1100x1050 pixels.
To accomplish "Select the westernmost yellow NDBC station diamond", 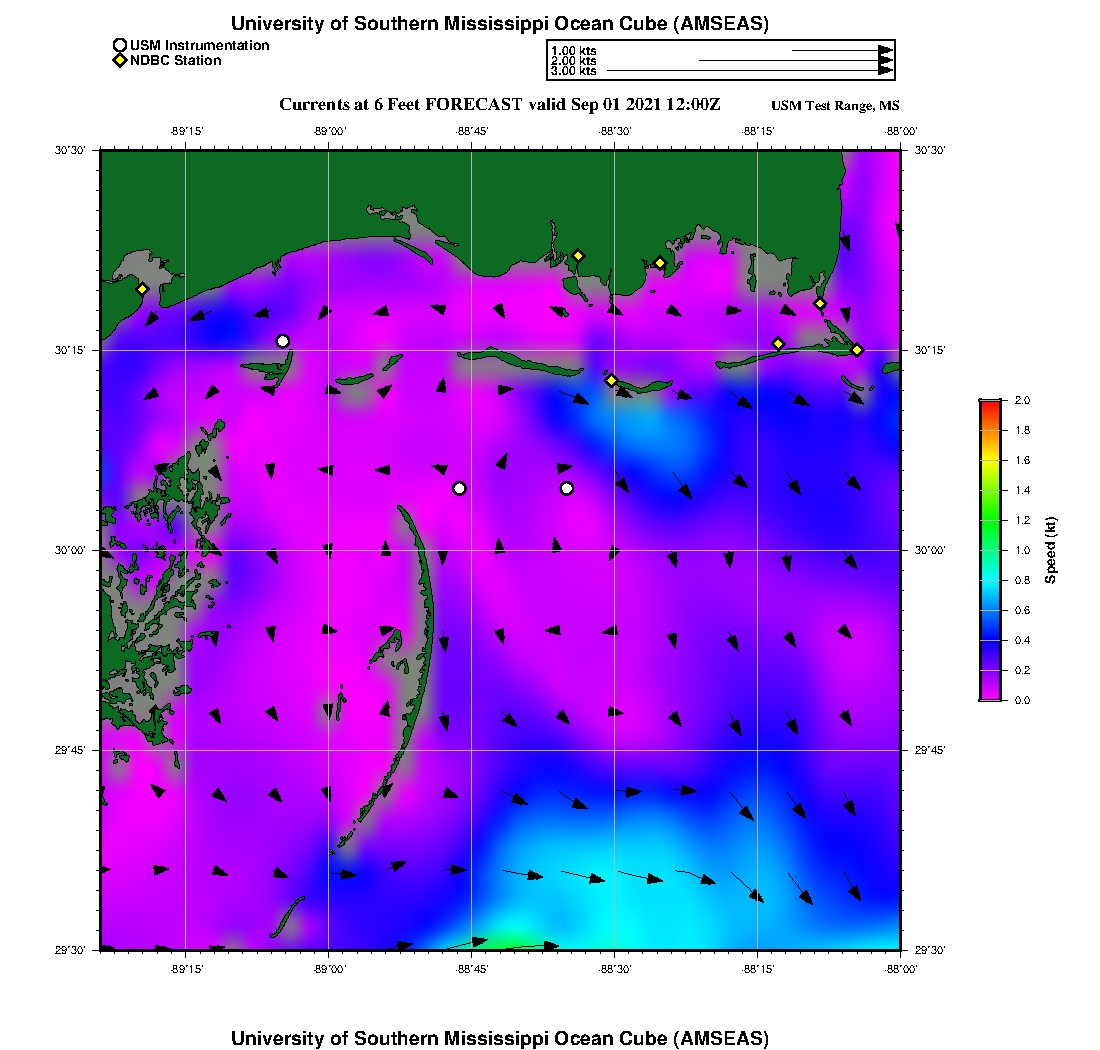I will click(x=143, y=289).
